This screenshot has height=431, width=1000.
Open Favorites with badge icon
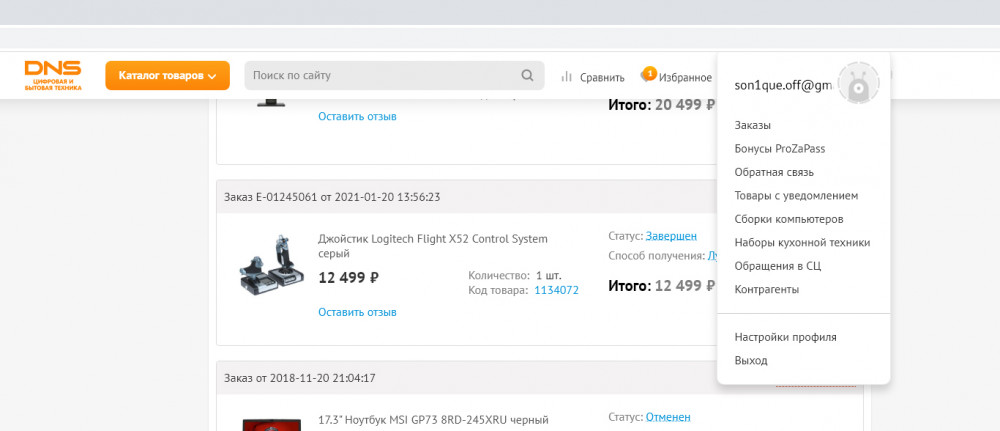point(647,76)
